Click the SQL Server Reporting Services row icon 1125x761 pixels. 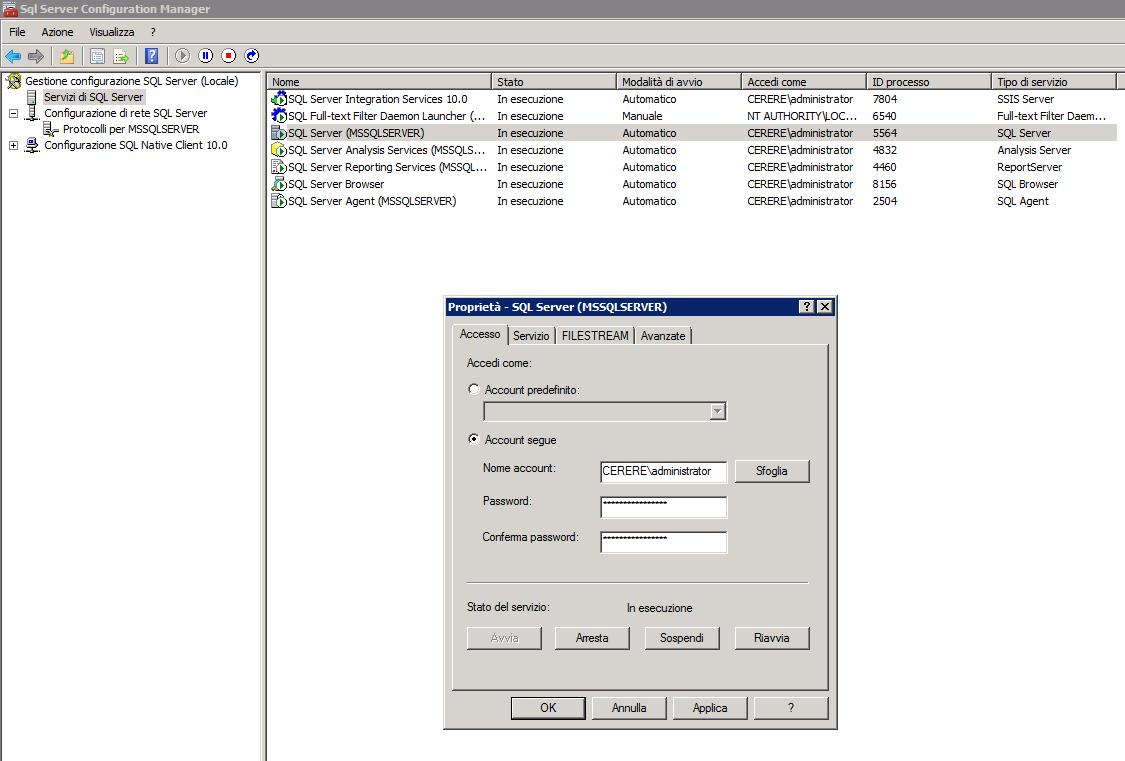pos(278,167)
